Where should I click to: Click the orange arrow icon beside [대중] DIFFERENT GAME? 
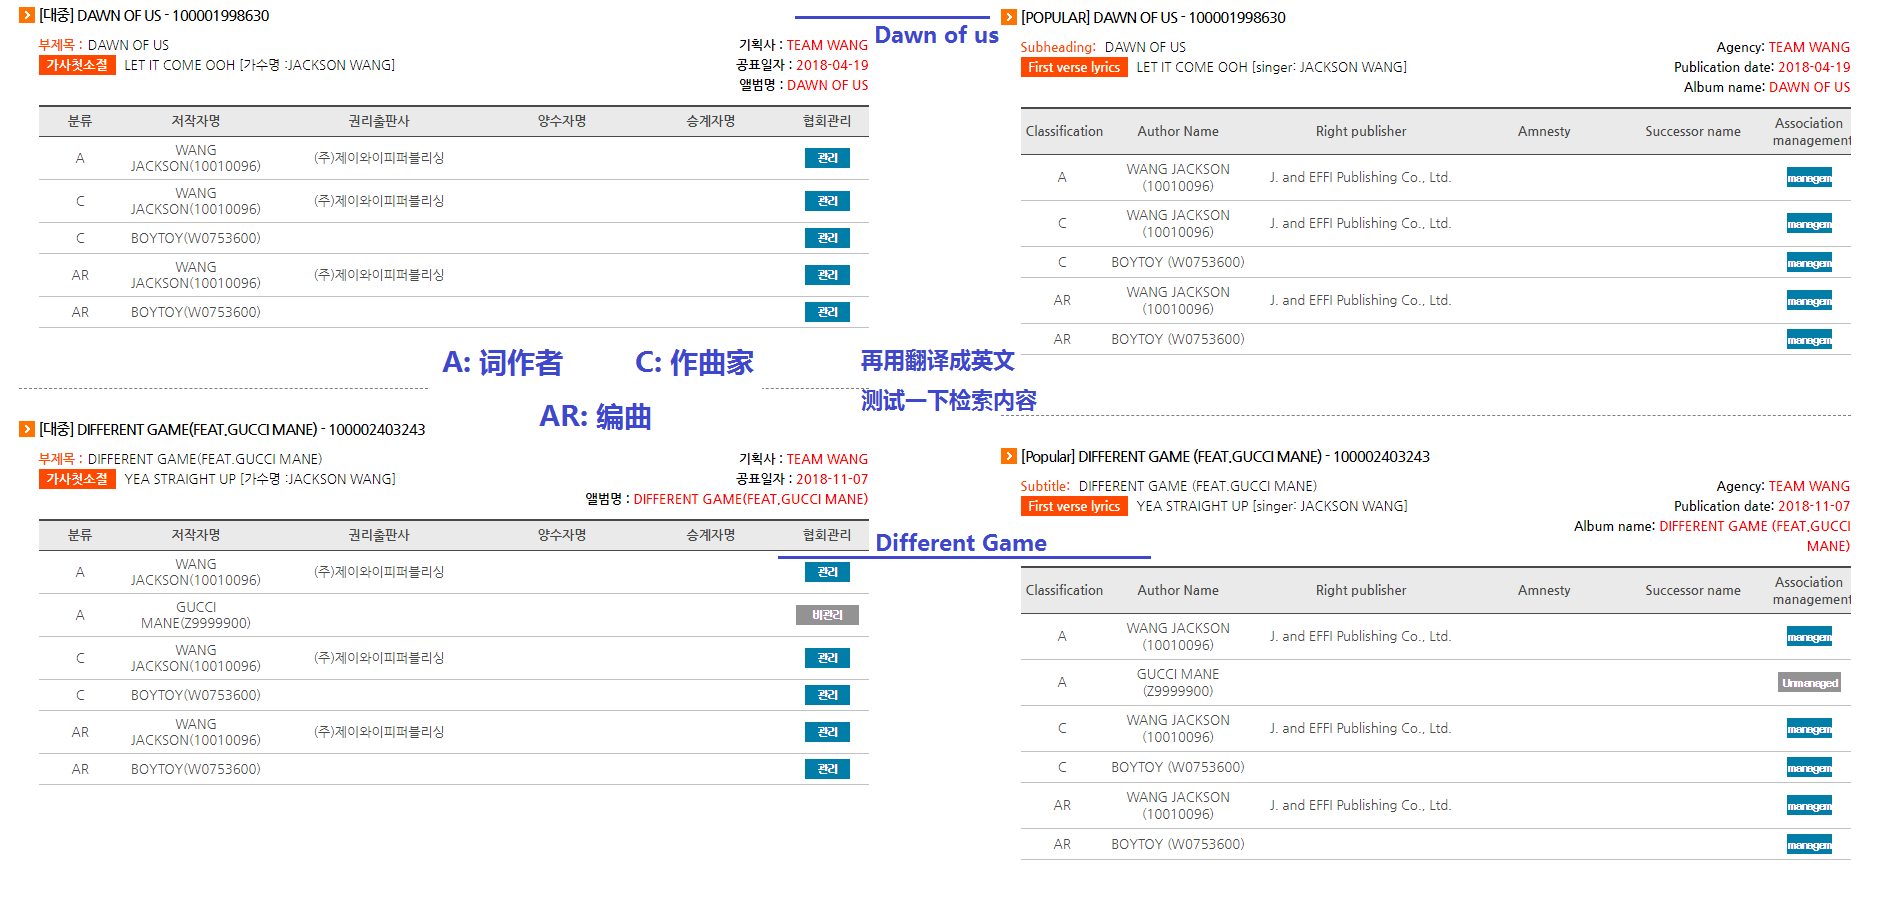point(25,429)
